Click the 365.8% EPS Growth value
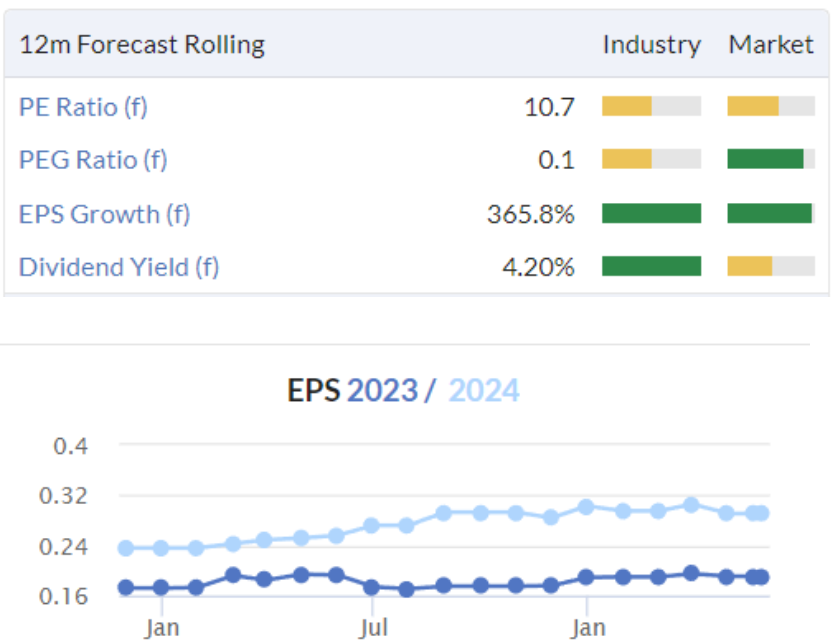Screen dimensions: 836x643 coord(530,214)
